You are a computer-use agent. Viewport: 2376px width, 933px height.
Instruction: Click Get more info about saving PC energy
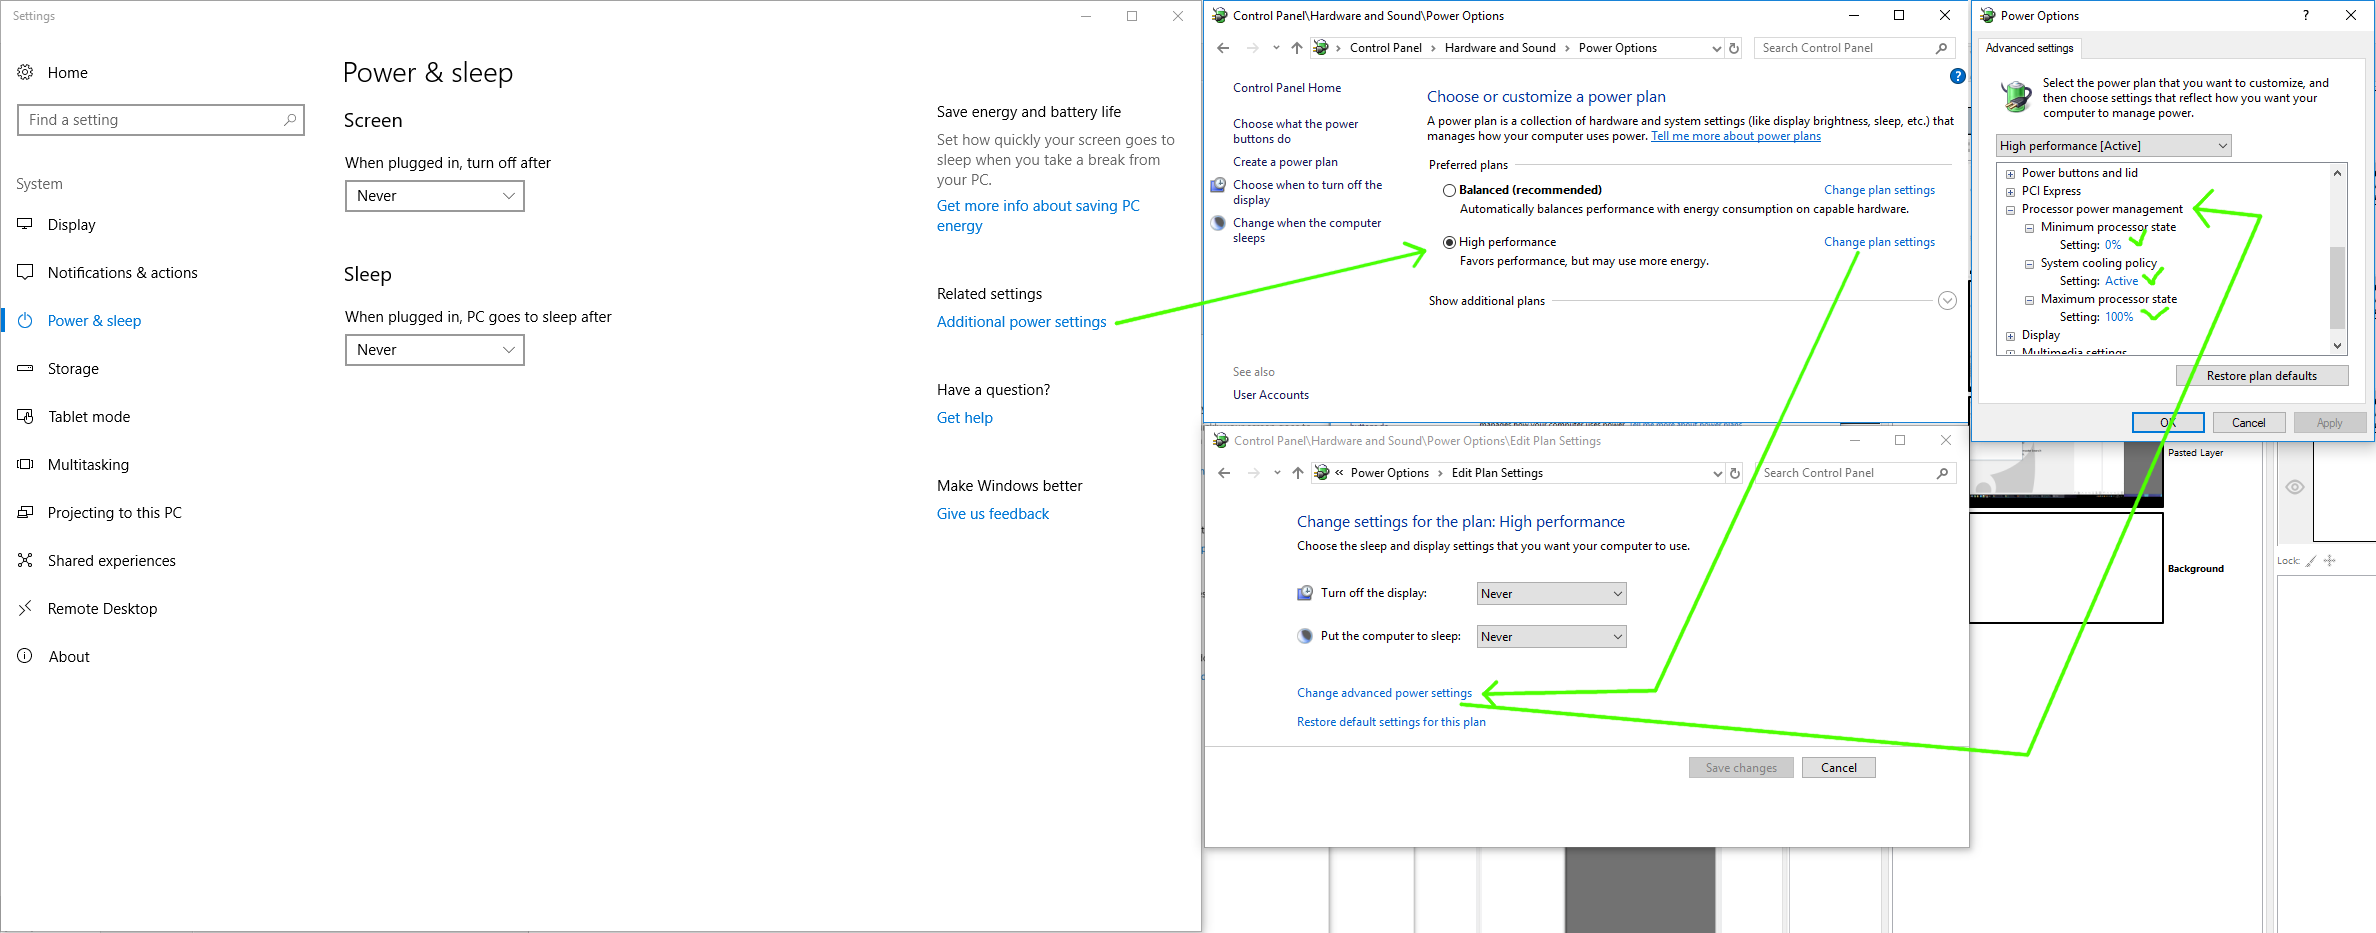1038,216
